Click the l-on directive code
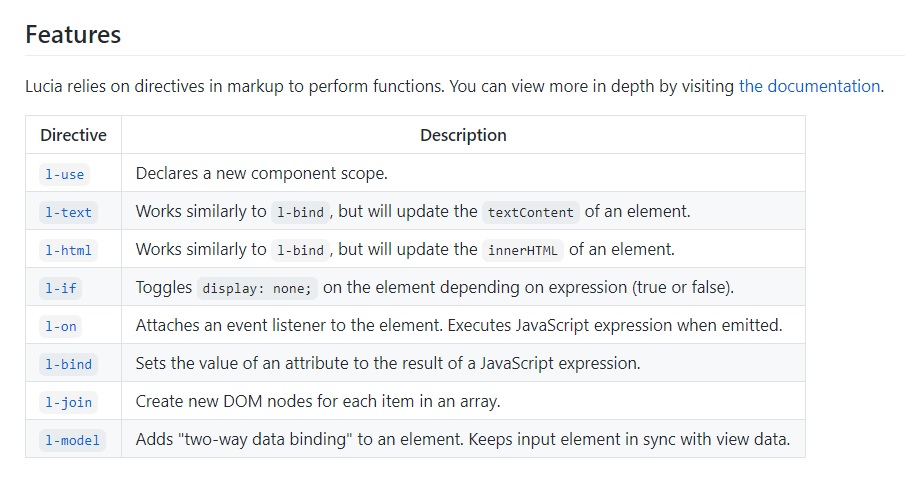This screenshot has height=482, width=908. tap(61, 327)
